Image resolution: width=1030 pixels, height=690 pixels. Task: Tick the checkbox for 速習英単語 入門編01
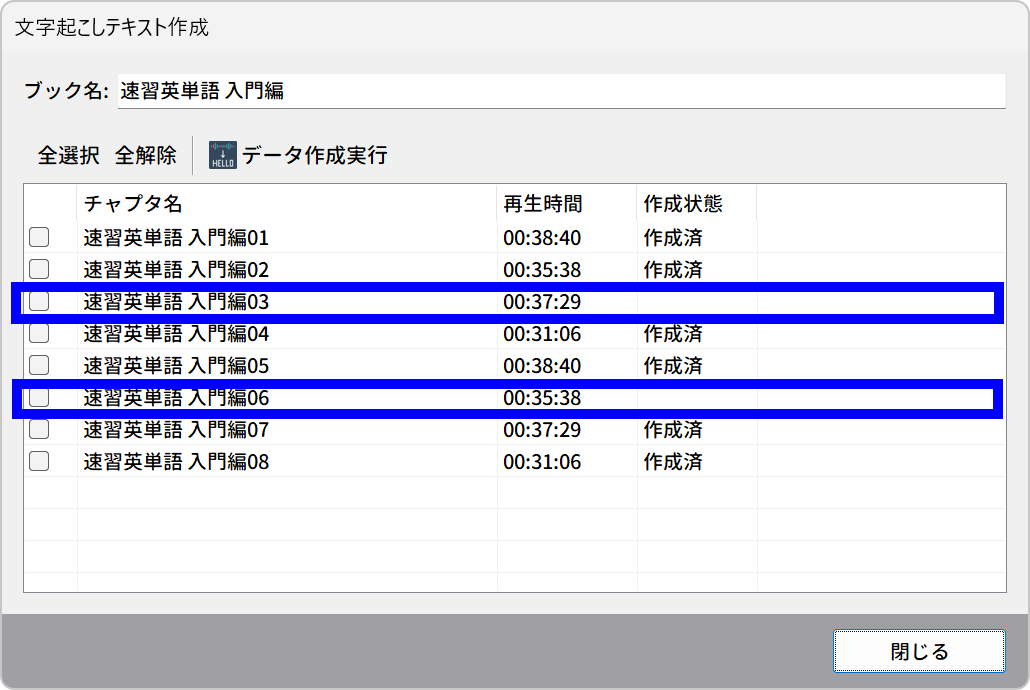pyautogui.click(x=39, y=237)
